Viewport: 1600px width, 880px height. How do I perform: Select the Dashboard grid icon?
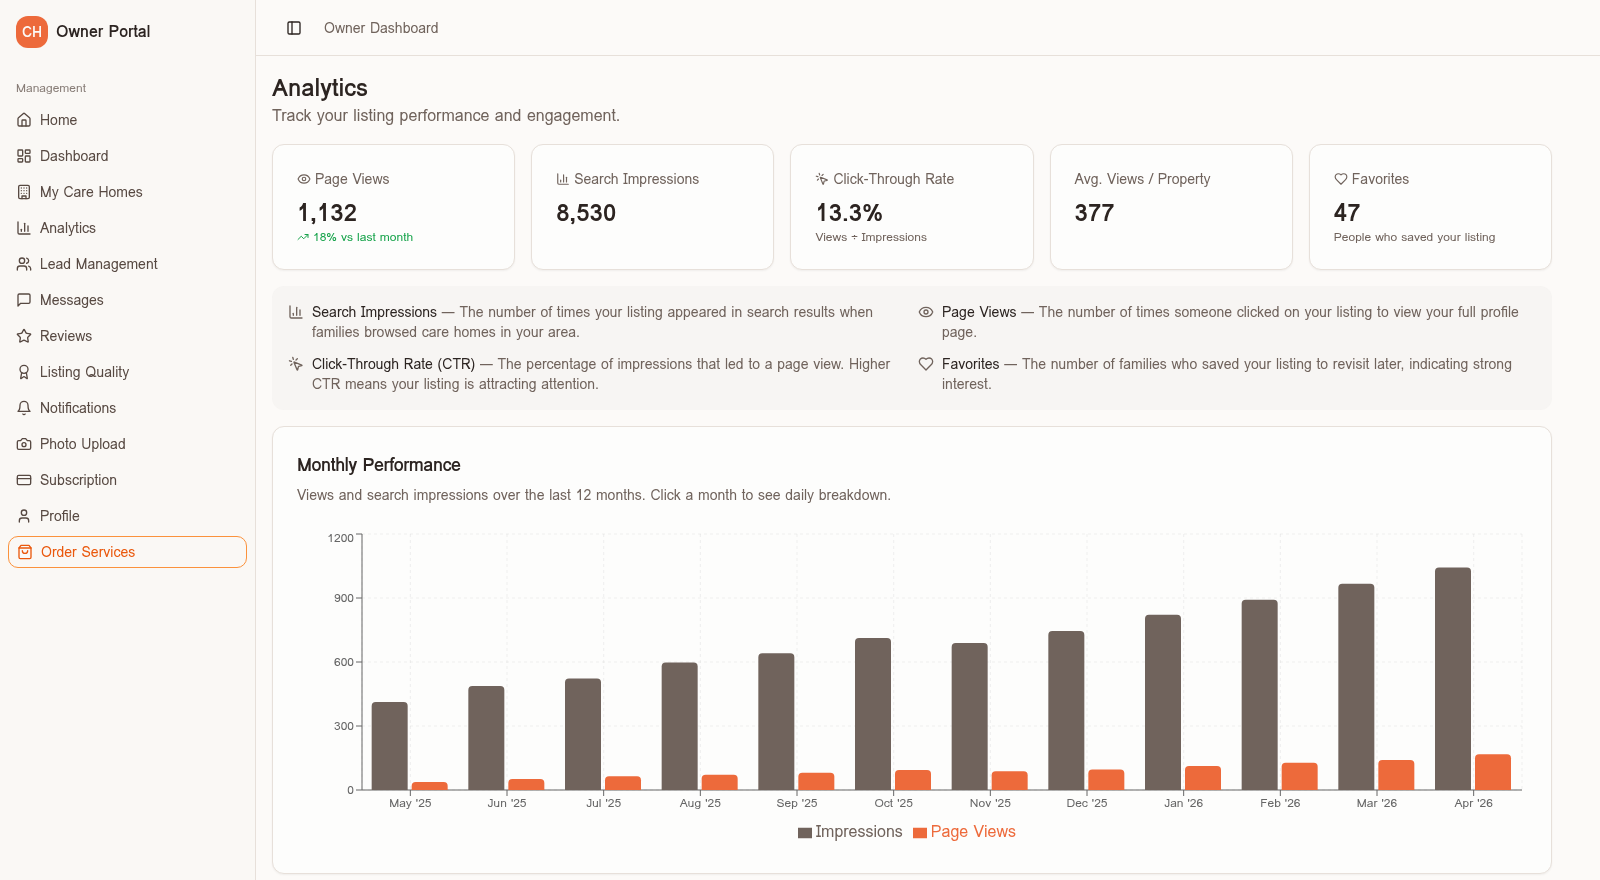pos(24,156)
